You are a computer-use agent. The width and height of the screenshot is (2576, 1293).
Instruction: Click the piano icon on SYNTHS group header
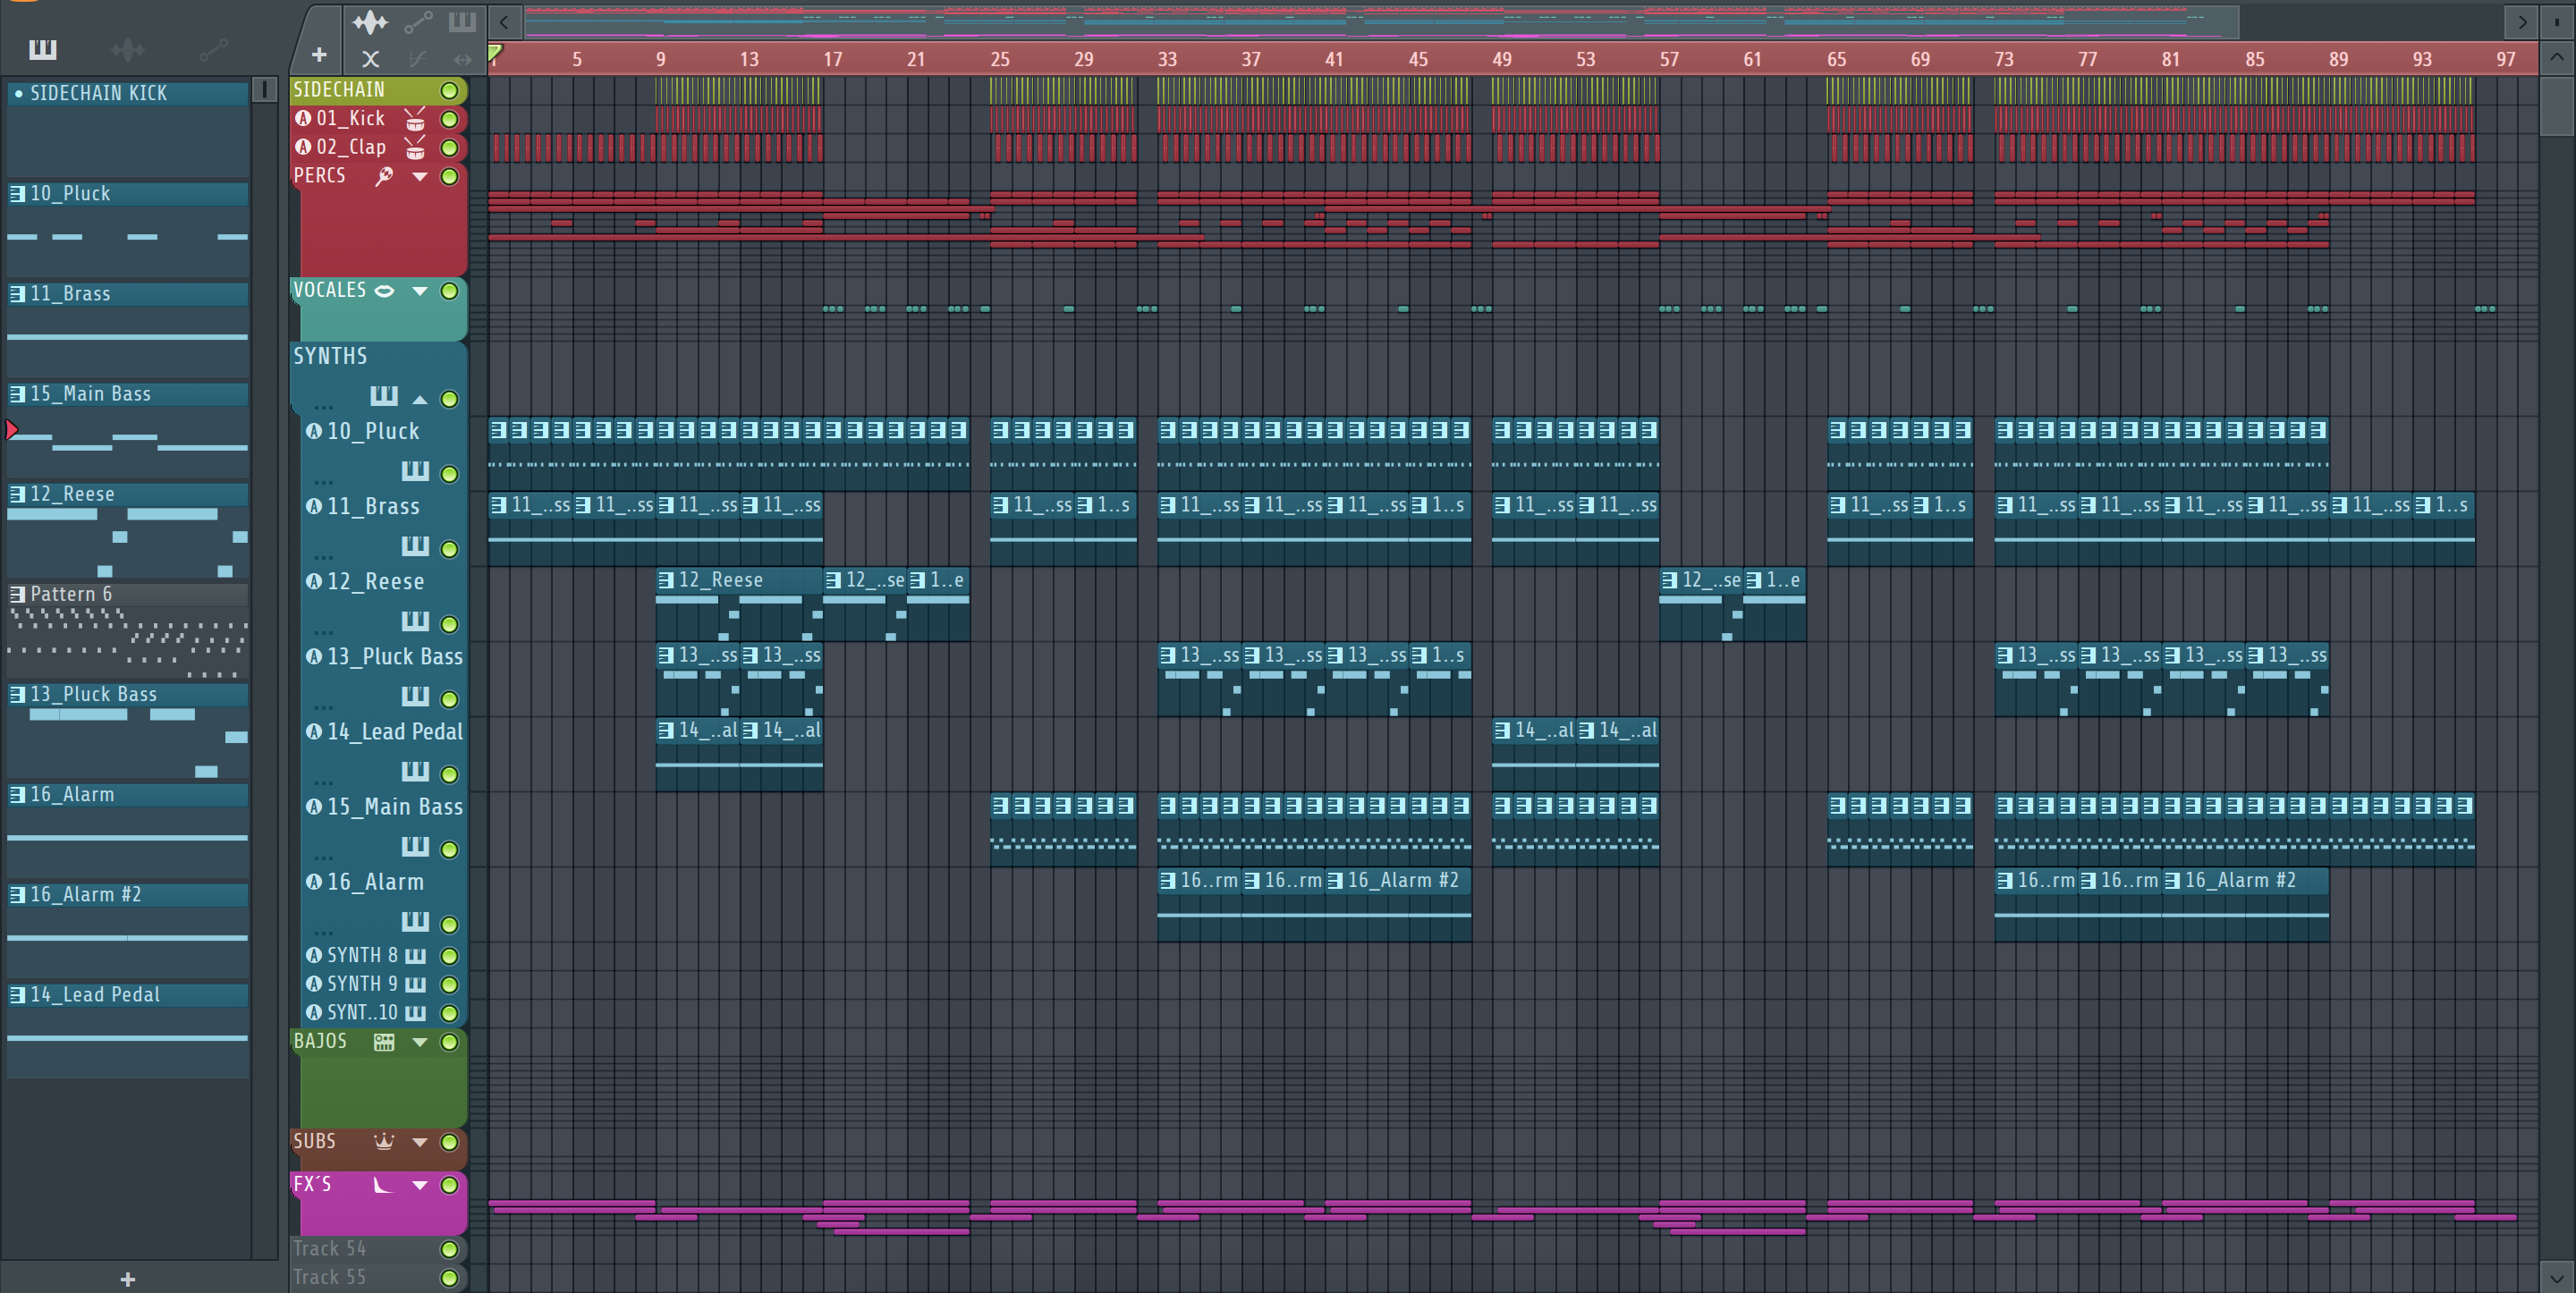pyautogui.click(x=384, y=396)
